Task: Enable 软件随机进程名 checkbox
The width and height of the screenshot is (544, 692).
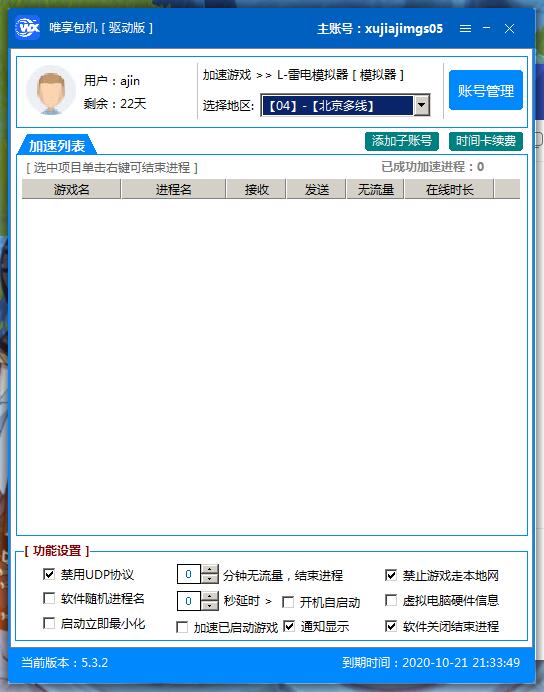Action: click(x=49, y=598)
